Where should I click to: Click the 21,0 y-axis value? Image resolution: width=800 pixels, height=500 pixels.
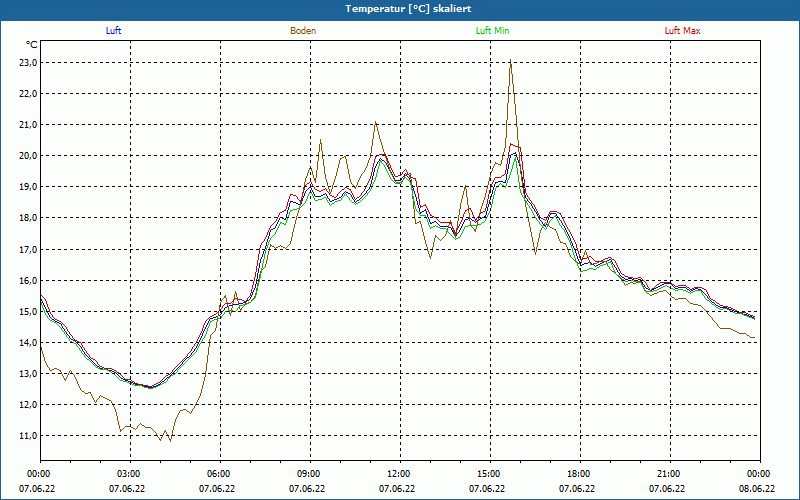(x=29, y=125)
